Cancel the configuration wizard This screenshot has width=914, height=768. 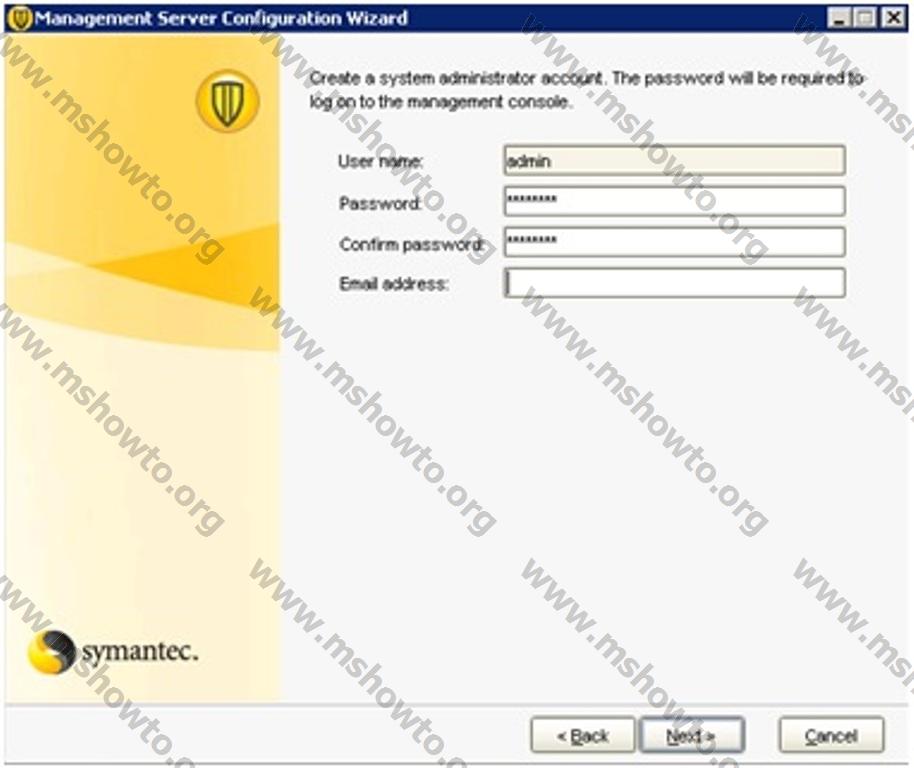coord(830,736)
